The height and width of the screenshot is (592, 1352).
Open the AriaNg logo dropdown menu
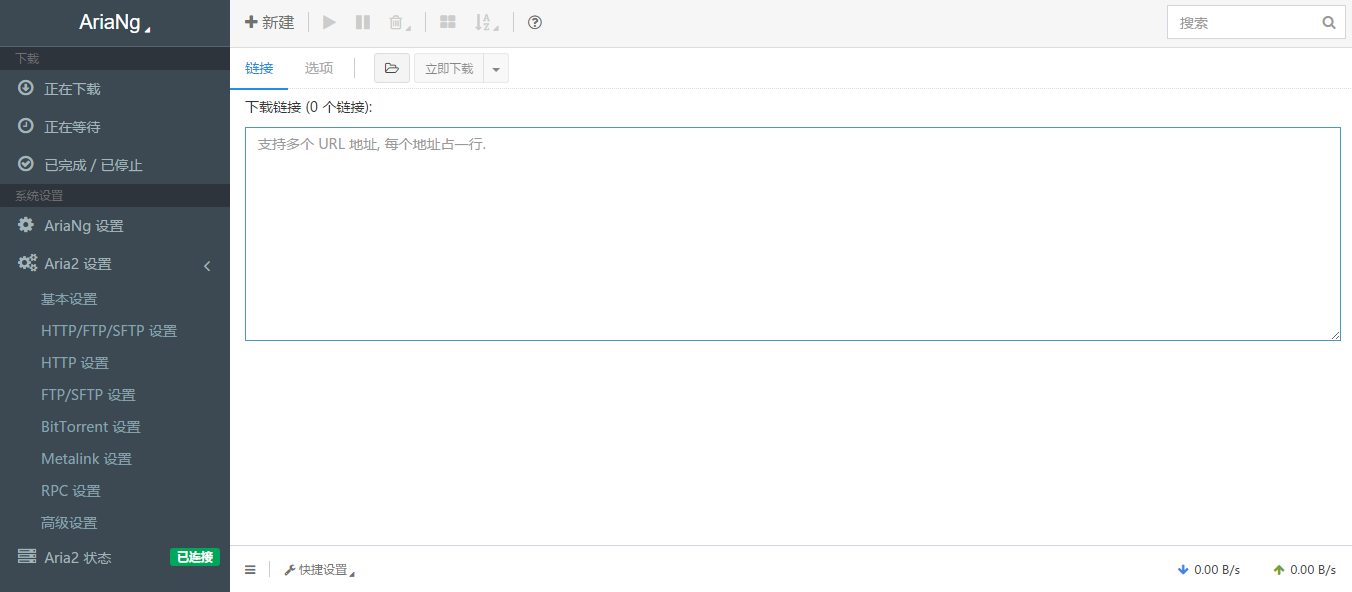pyautogui.click(x=115, y=23)
